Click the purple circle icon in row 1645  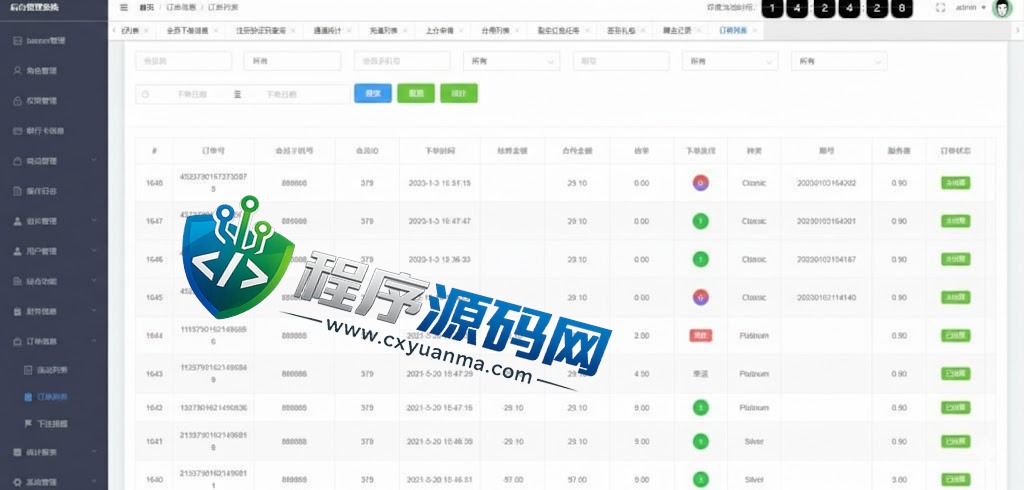700,297
